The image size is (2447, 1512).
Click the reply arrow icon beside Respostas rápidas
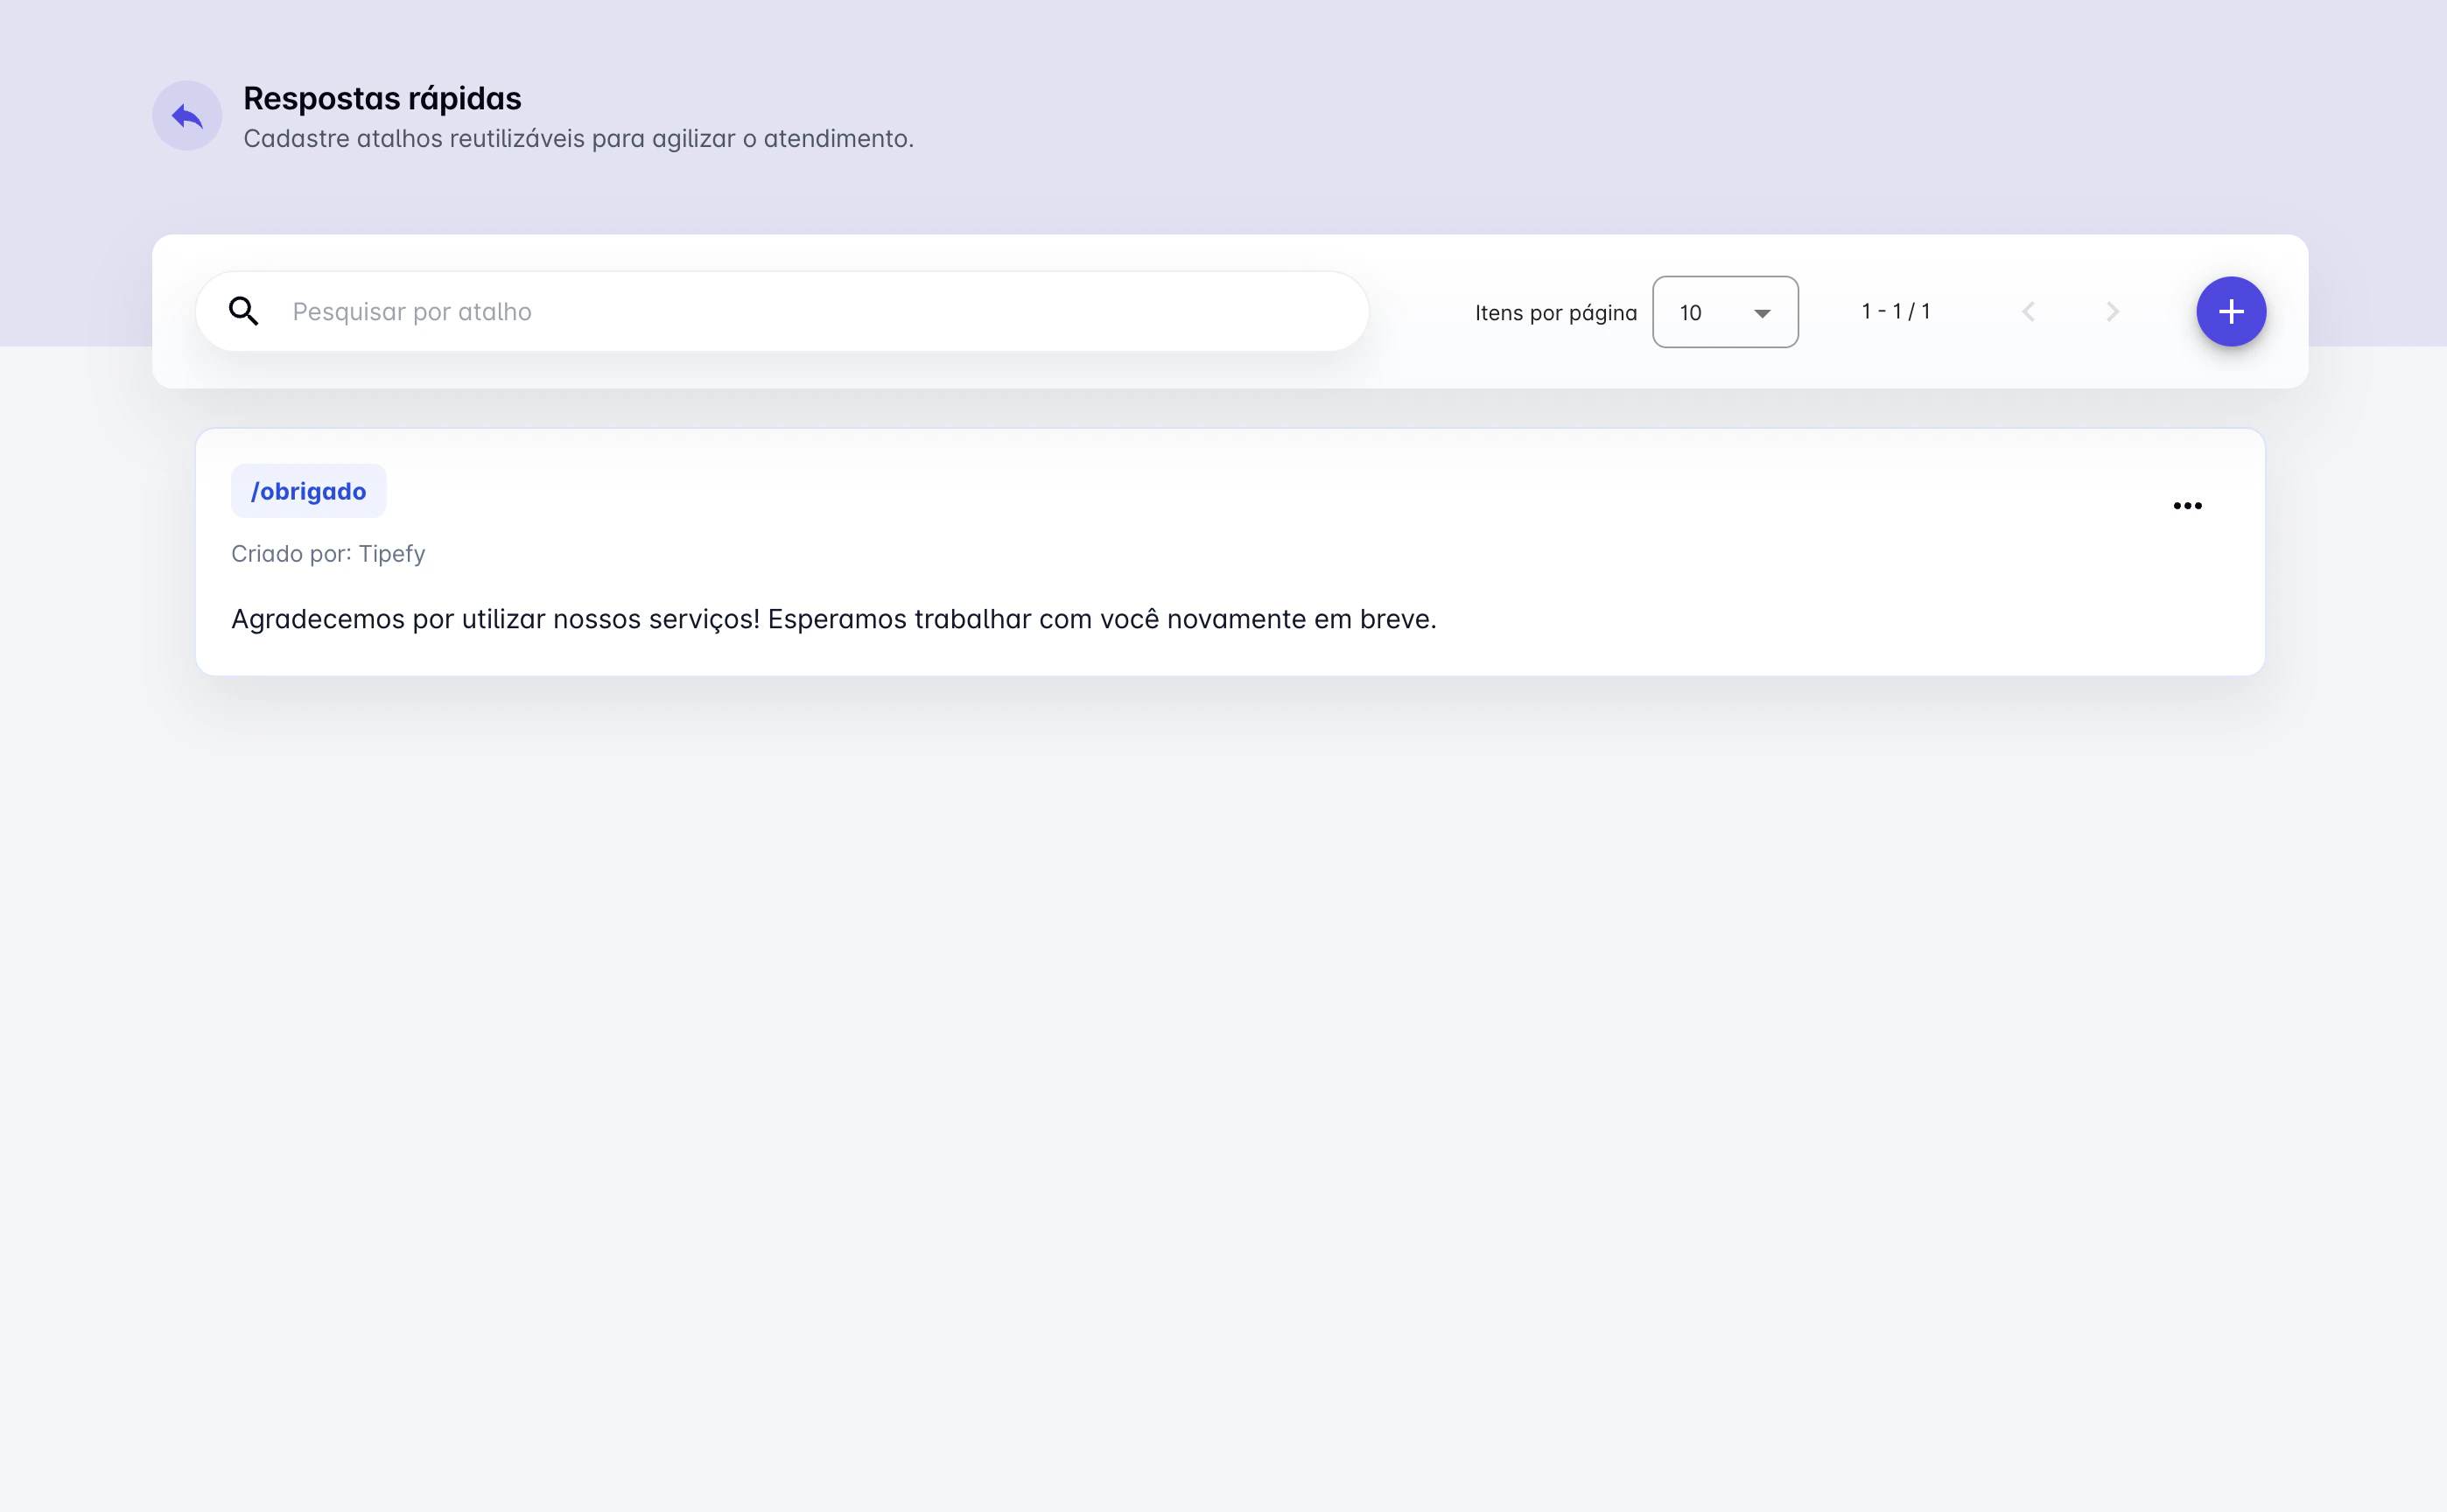(x=187, y=116)
